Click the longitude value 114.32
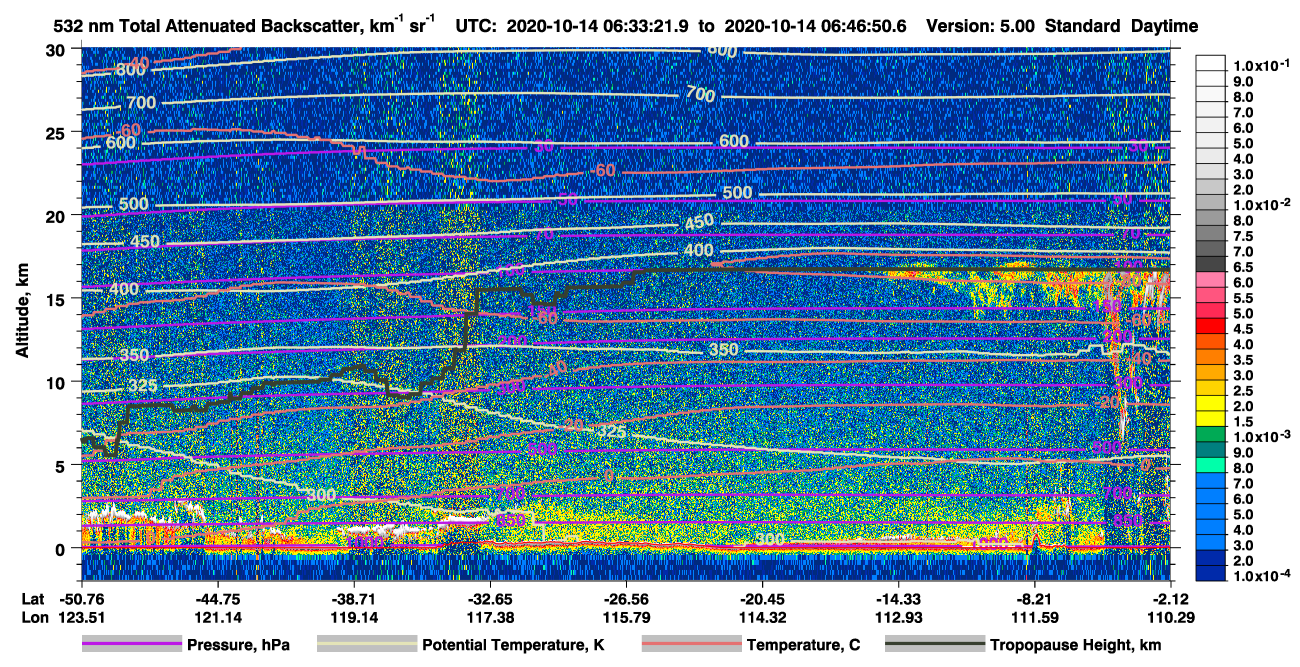Screen dimensions: 1300x667 click(762, 618)
